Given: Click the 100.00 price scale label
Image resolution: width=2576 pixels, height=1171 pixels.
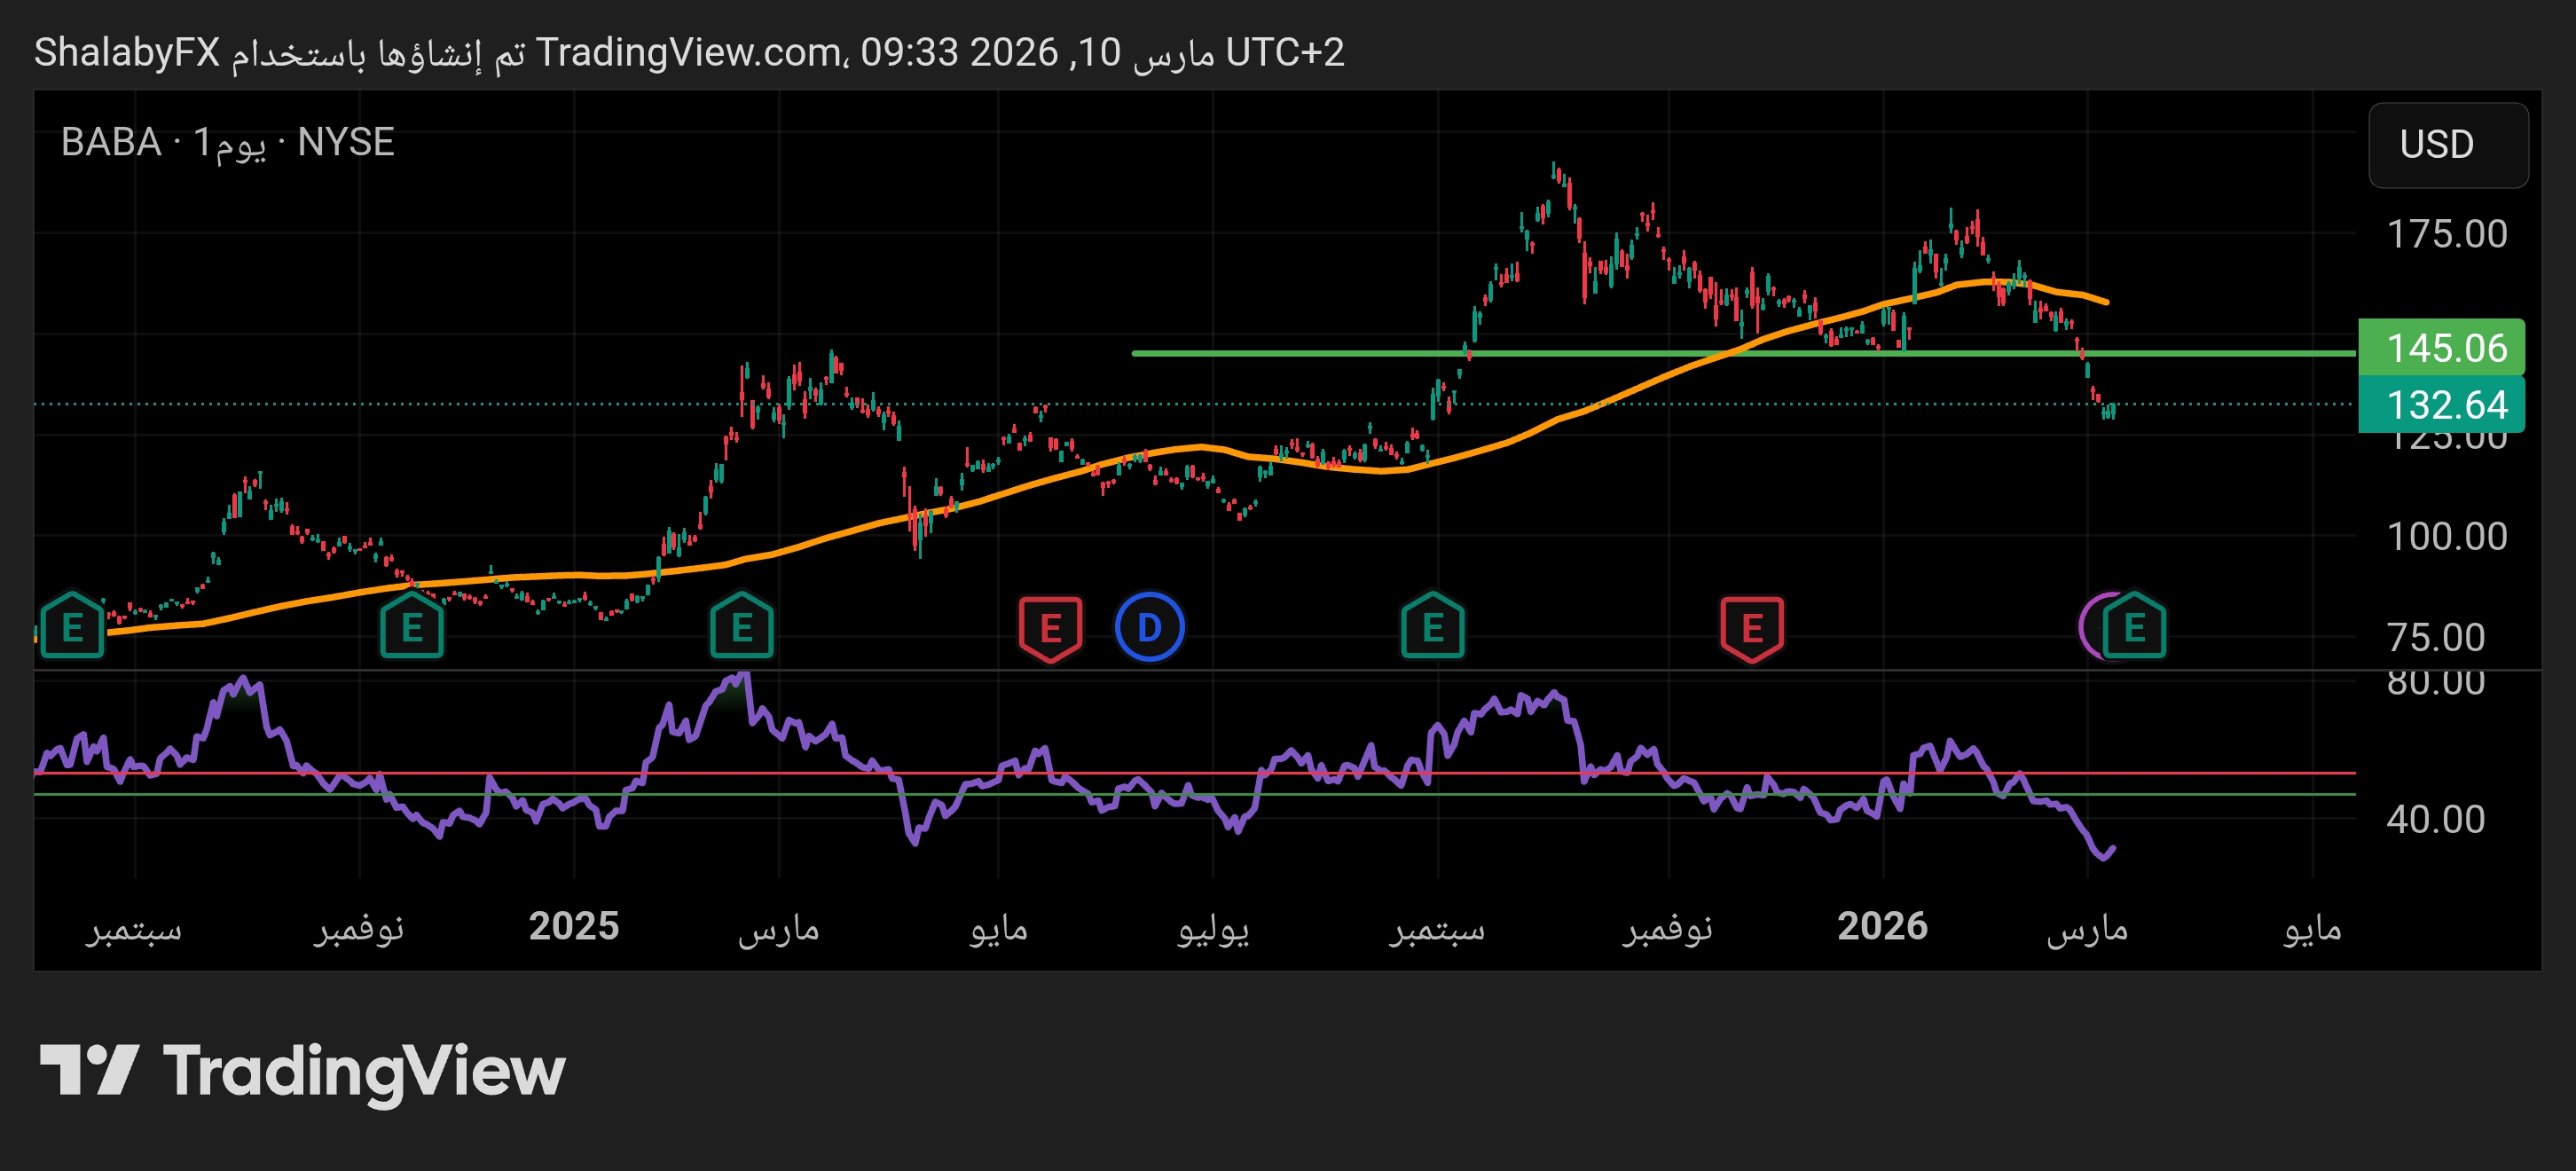Looking at the screenshot, I should pos(2446,537).
